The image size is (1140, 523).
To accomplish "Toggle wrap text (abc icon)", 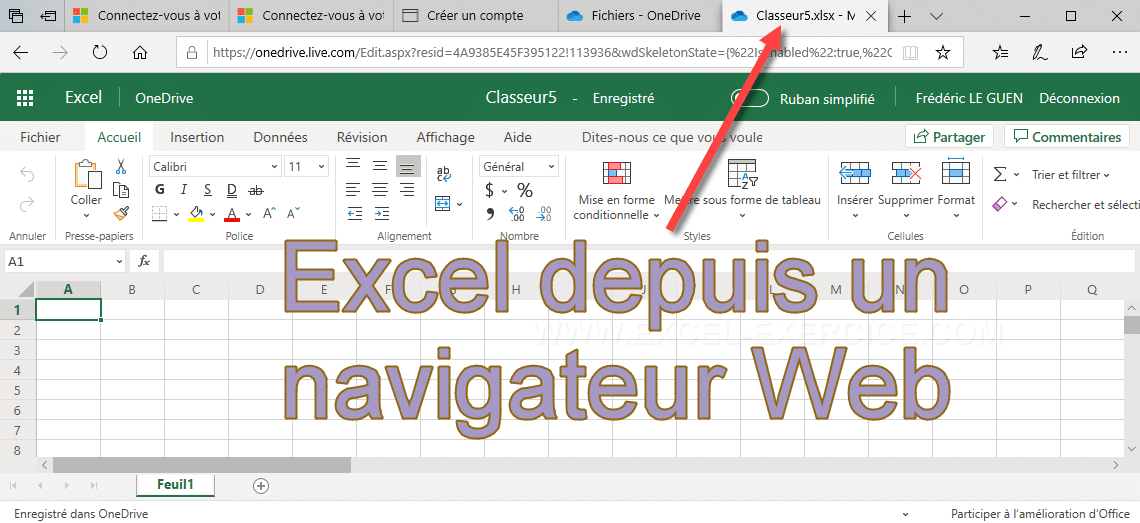I will [443, 174].
